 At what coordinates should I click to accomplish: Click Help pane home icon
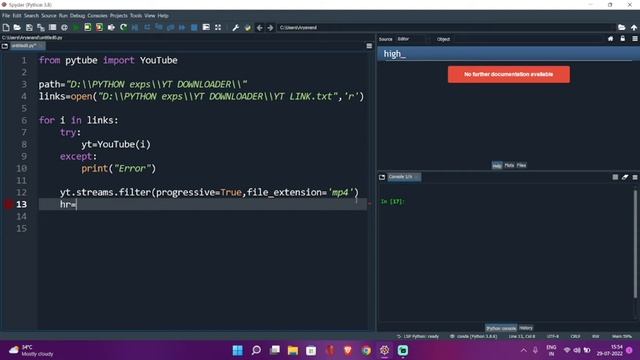(x=611, y=39)
